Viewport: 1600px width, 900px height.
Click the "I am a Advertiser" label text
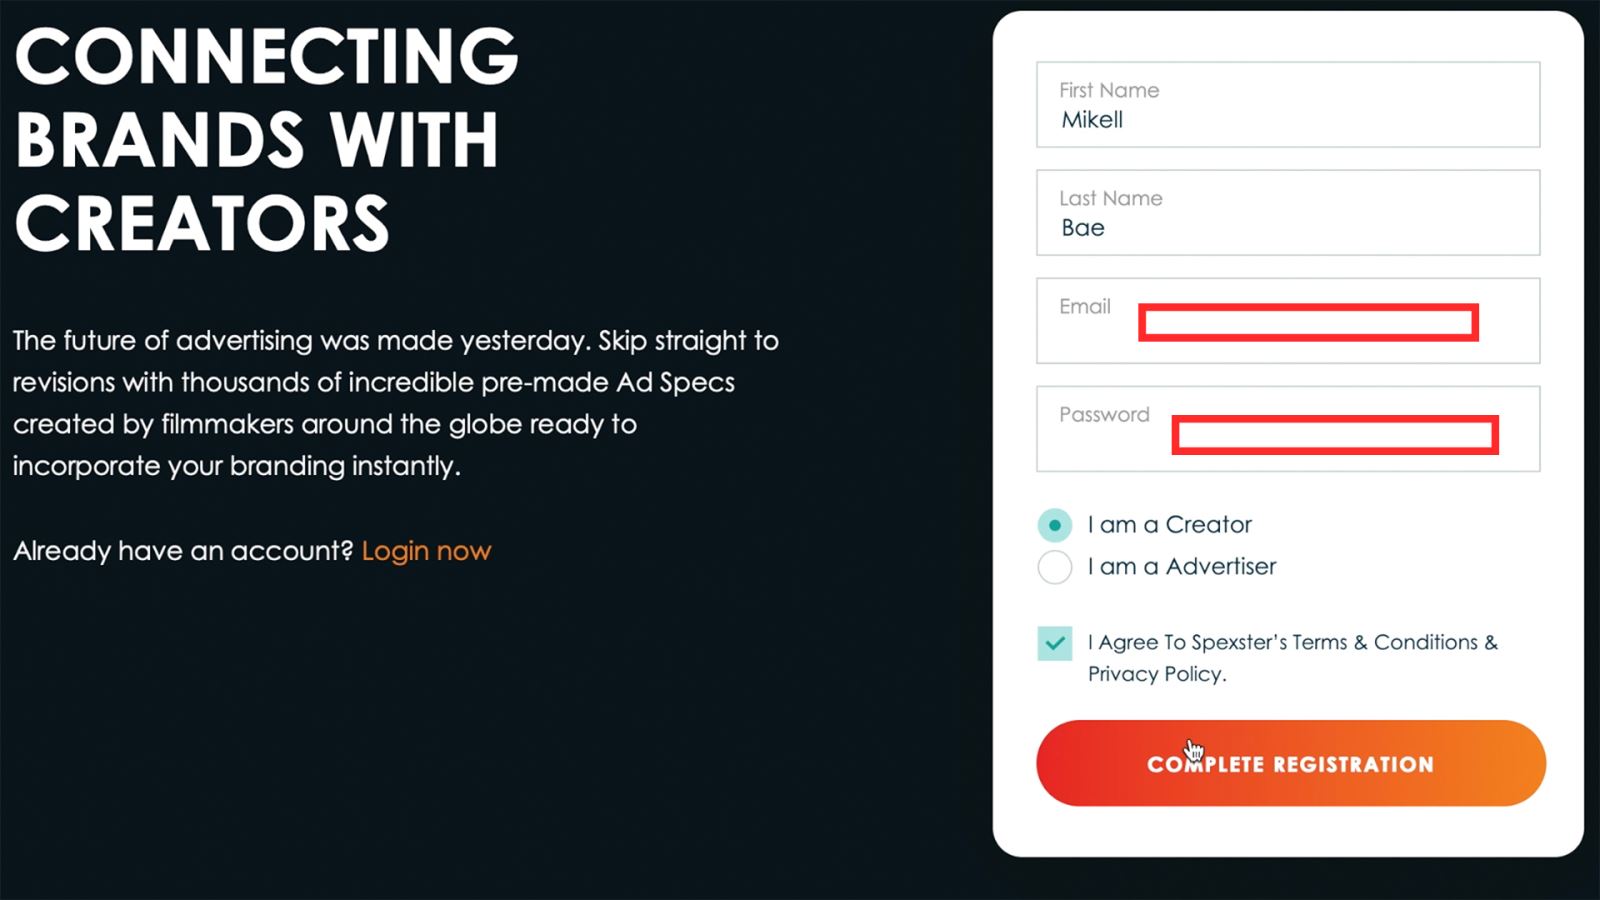point(1181,567)
